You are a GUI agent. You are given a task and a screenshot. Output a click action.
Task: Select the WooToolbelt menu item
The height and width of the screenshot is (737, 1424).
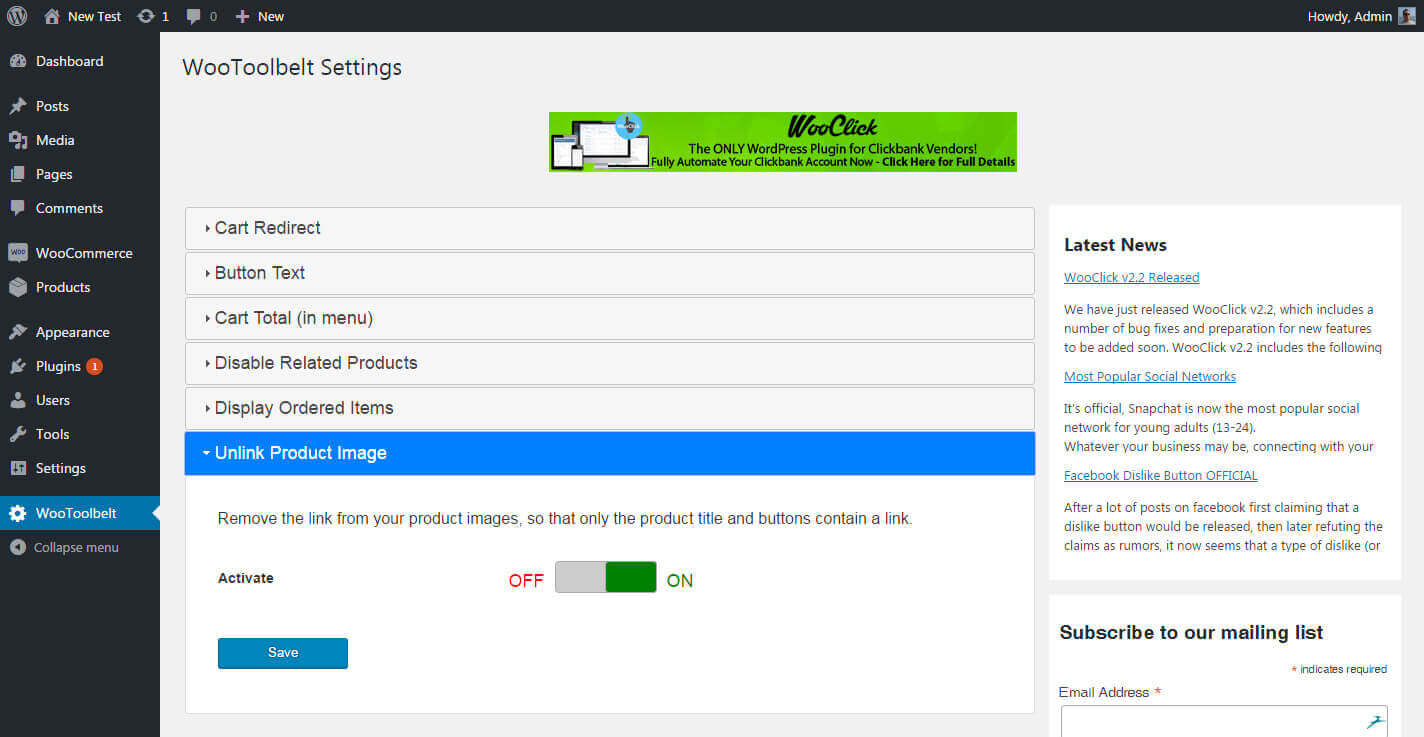coord(80,513)
